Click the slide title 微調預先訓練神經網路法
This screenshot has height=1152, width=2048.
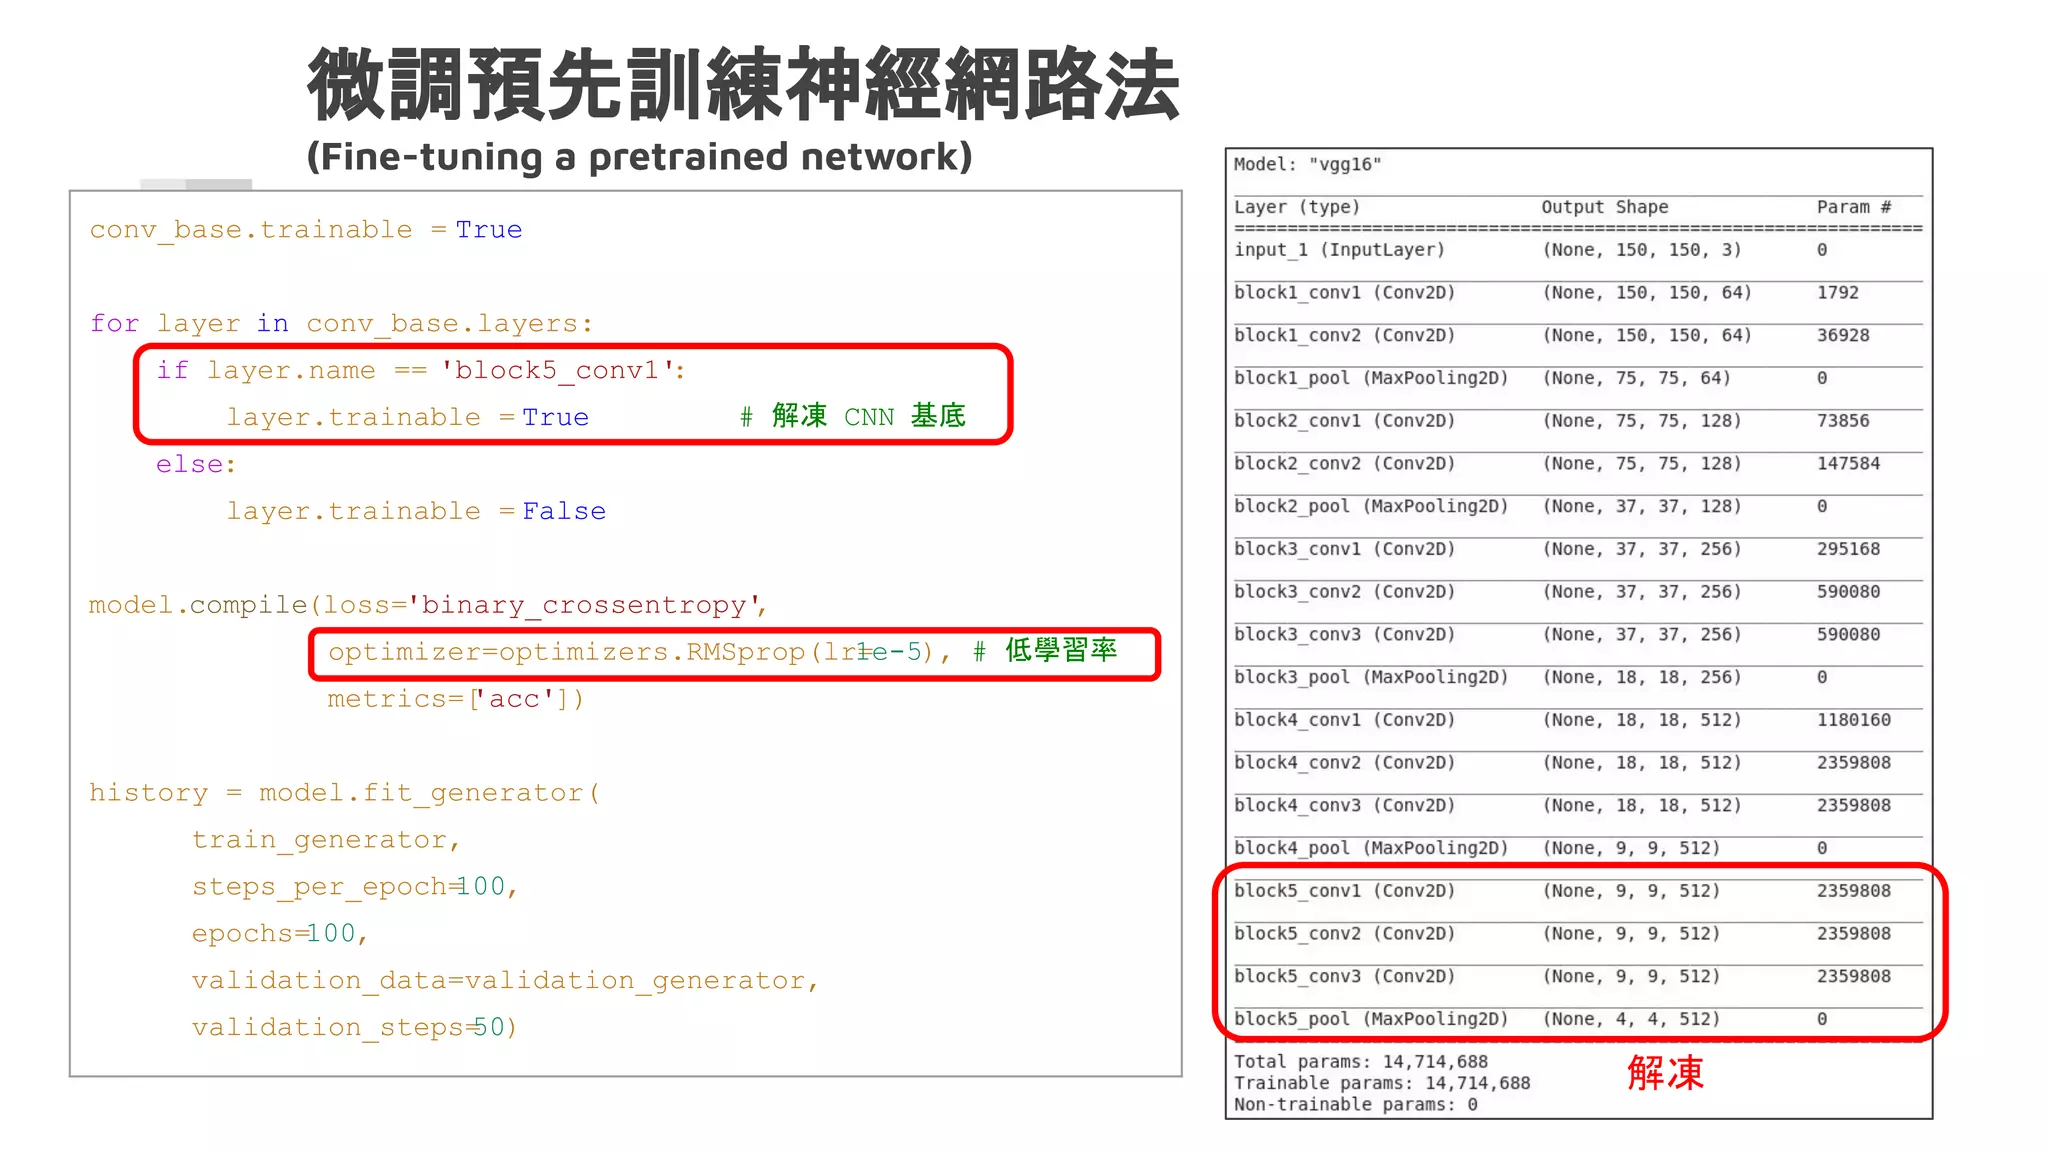coord(743,85)
